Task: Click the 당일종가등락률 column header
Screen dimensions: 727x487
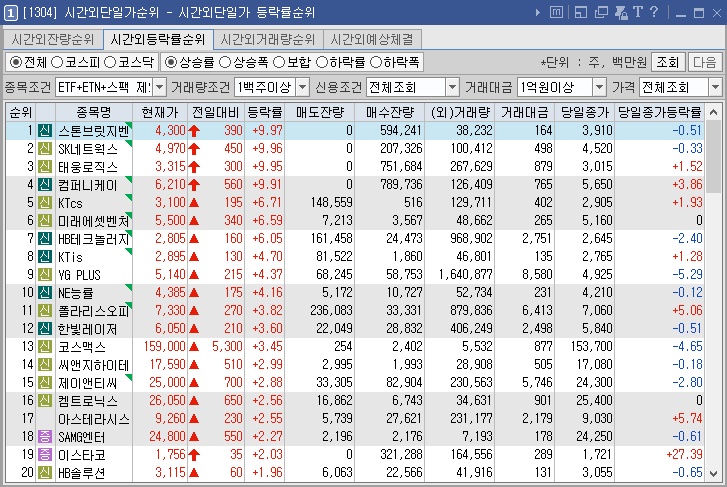Action: (659, 112)
